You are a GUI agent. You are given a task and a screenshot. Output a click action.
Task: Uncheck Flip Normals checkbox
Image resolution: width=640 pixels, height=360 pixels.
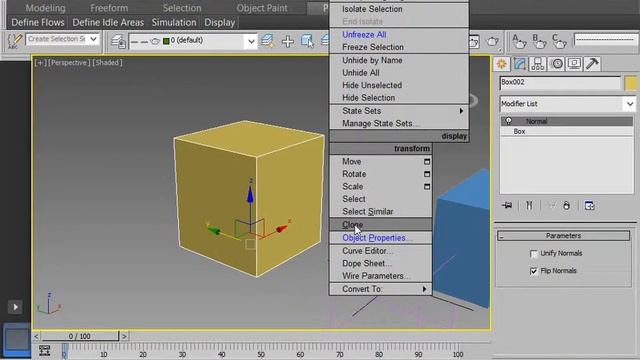(x=533, y=271)
